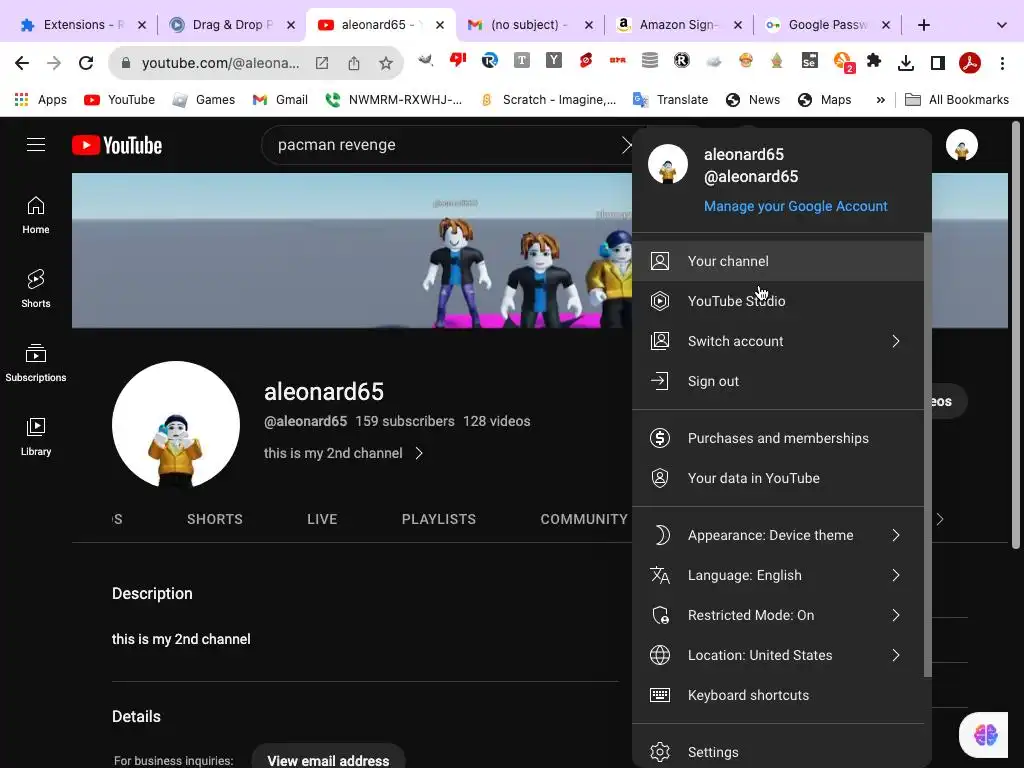Switch to the COMMUNITY channel tab

[x=584, y=519]
